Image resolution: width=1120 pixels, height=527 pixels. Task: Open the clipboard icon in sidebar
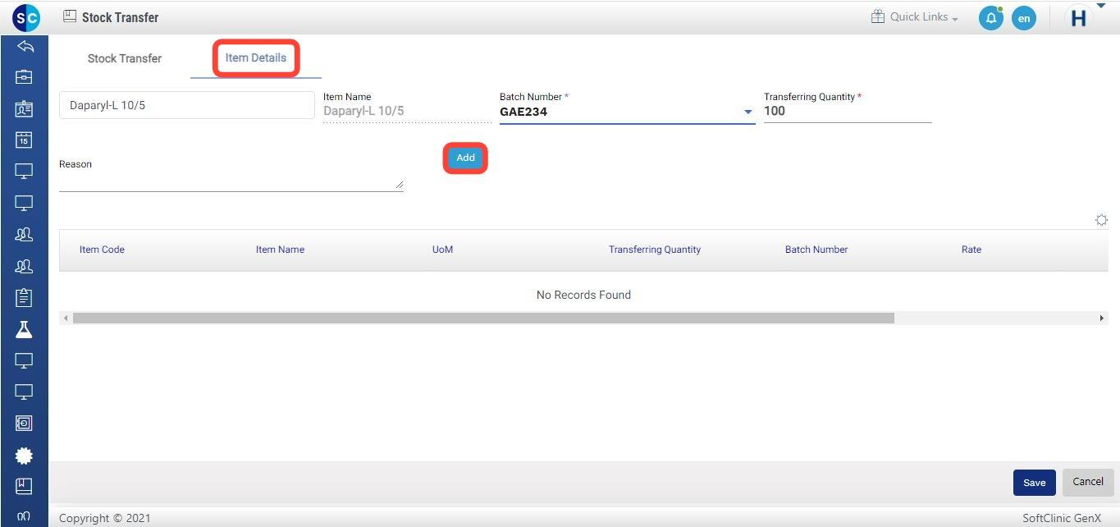tap(24, 298)
